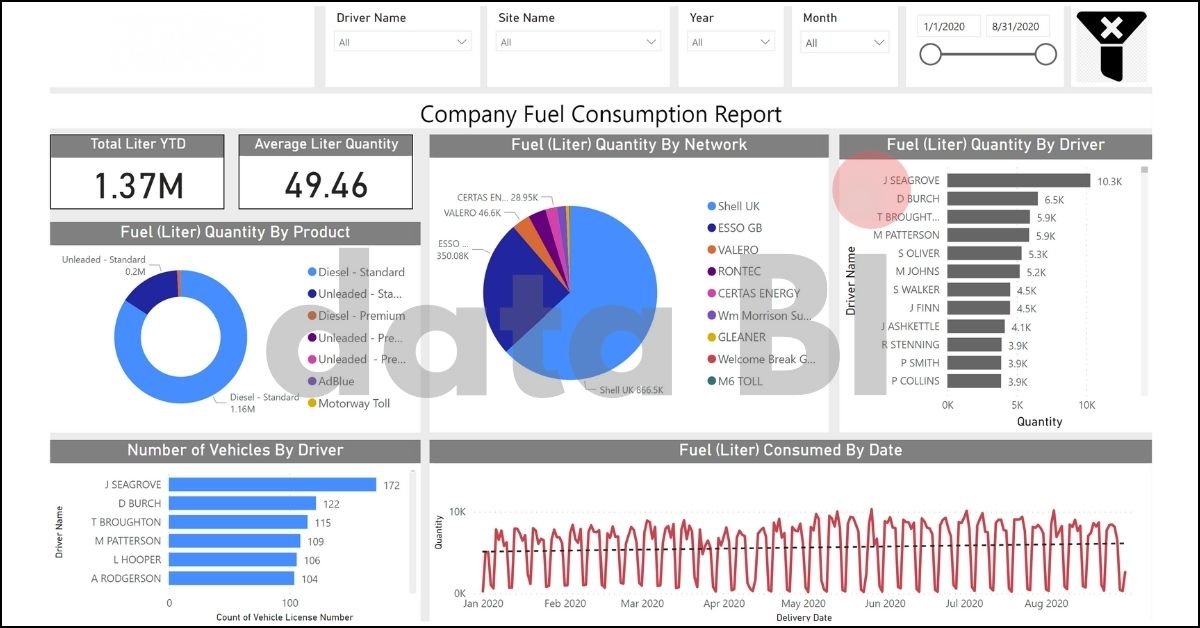Open the Site Name filter dropdown
The image size is (1200, 628).
578,41
